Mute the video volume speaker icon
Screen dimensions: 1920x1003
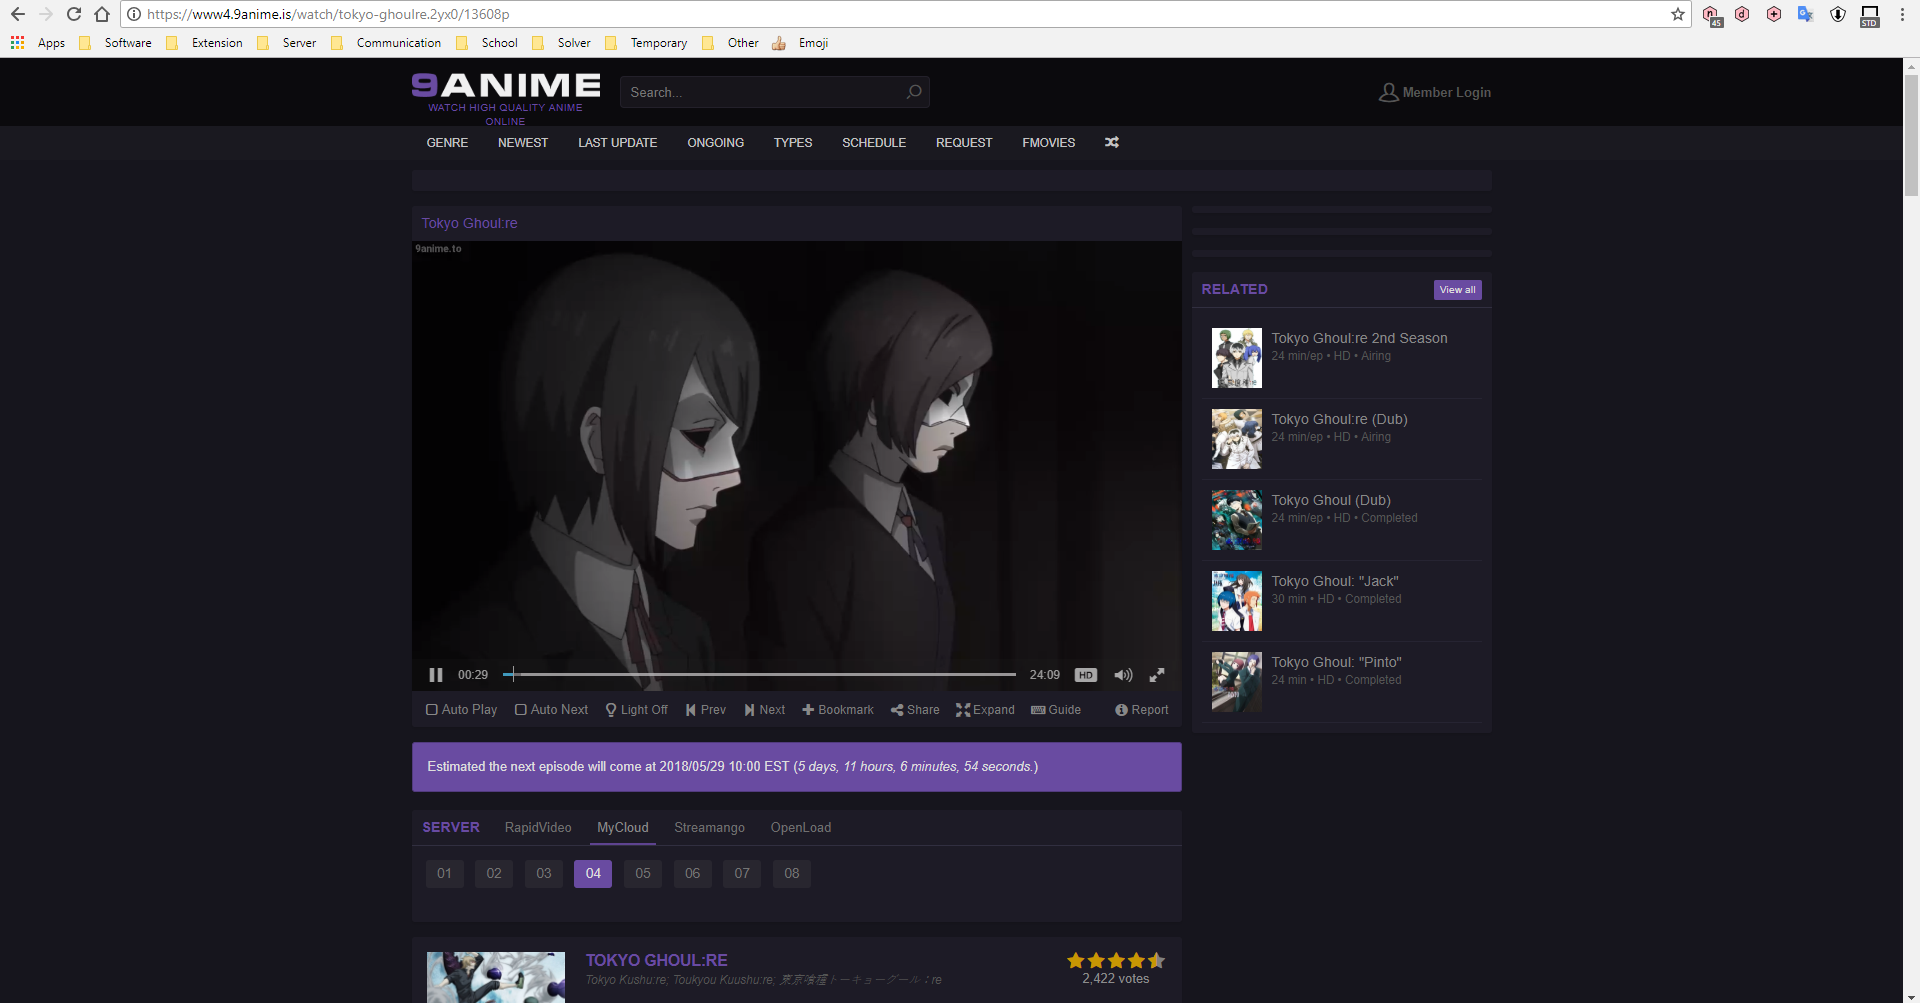[1123, 675]
